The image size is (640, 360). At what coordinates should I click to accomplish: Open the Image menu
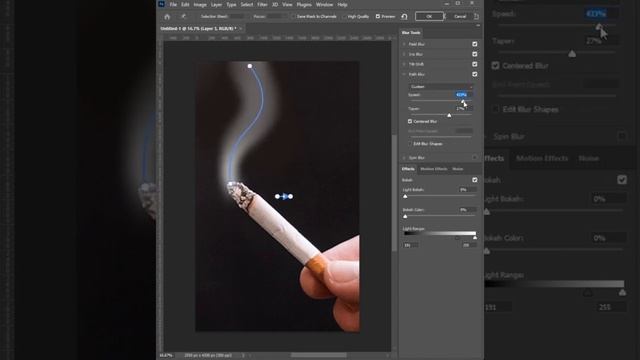200,4
